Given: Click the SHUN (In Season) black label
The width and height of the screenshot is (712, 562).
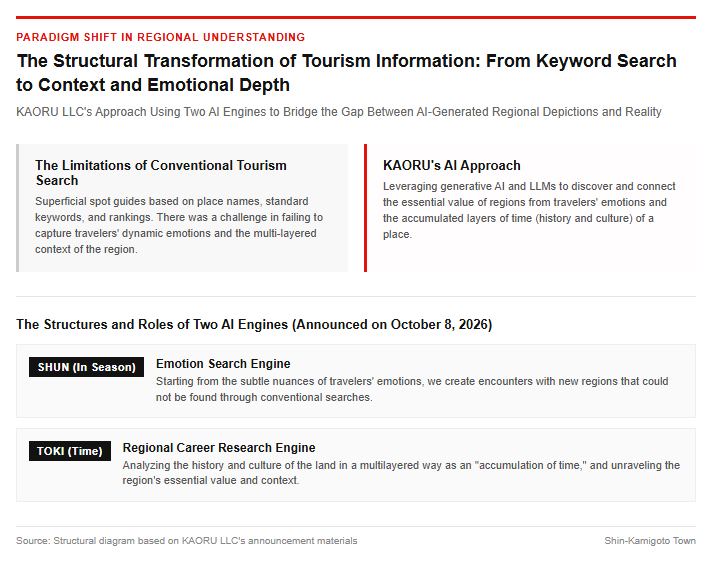Looking at the screenshot, I should click(x=86, y=367).
